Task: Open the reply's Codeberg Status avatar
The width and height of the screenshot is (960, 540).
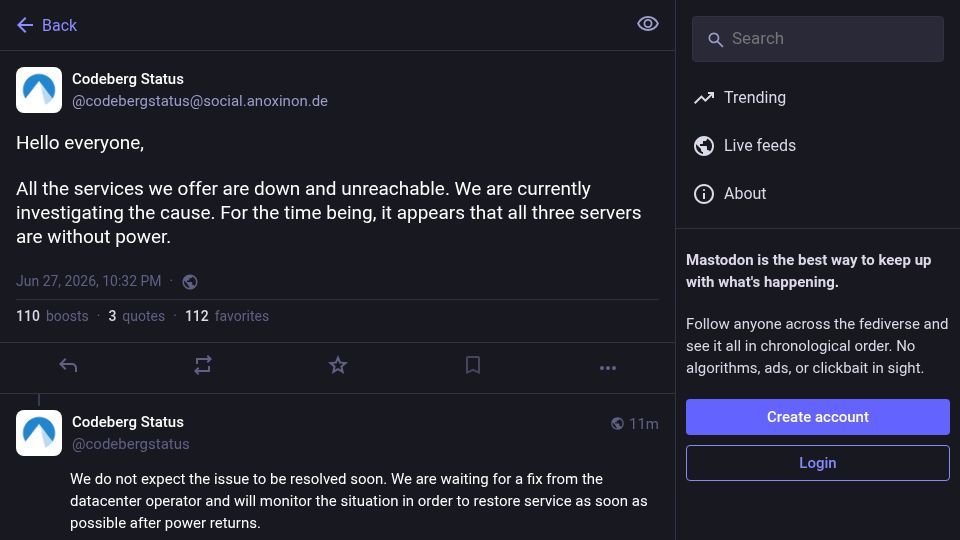Action: [39, 433]
